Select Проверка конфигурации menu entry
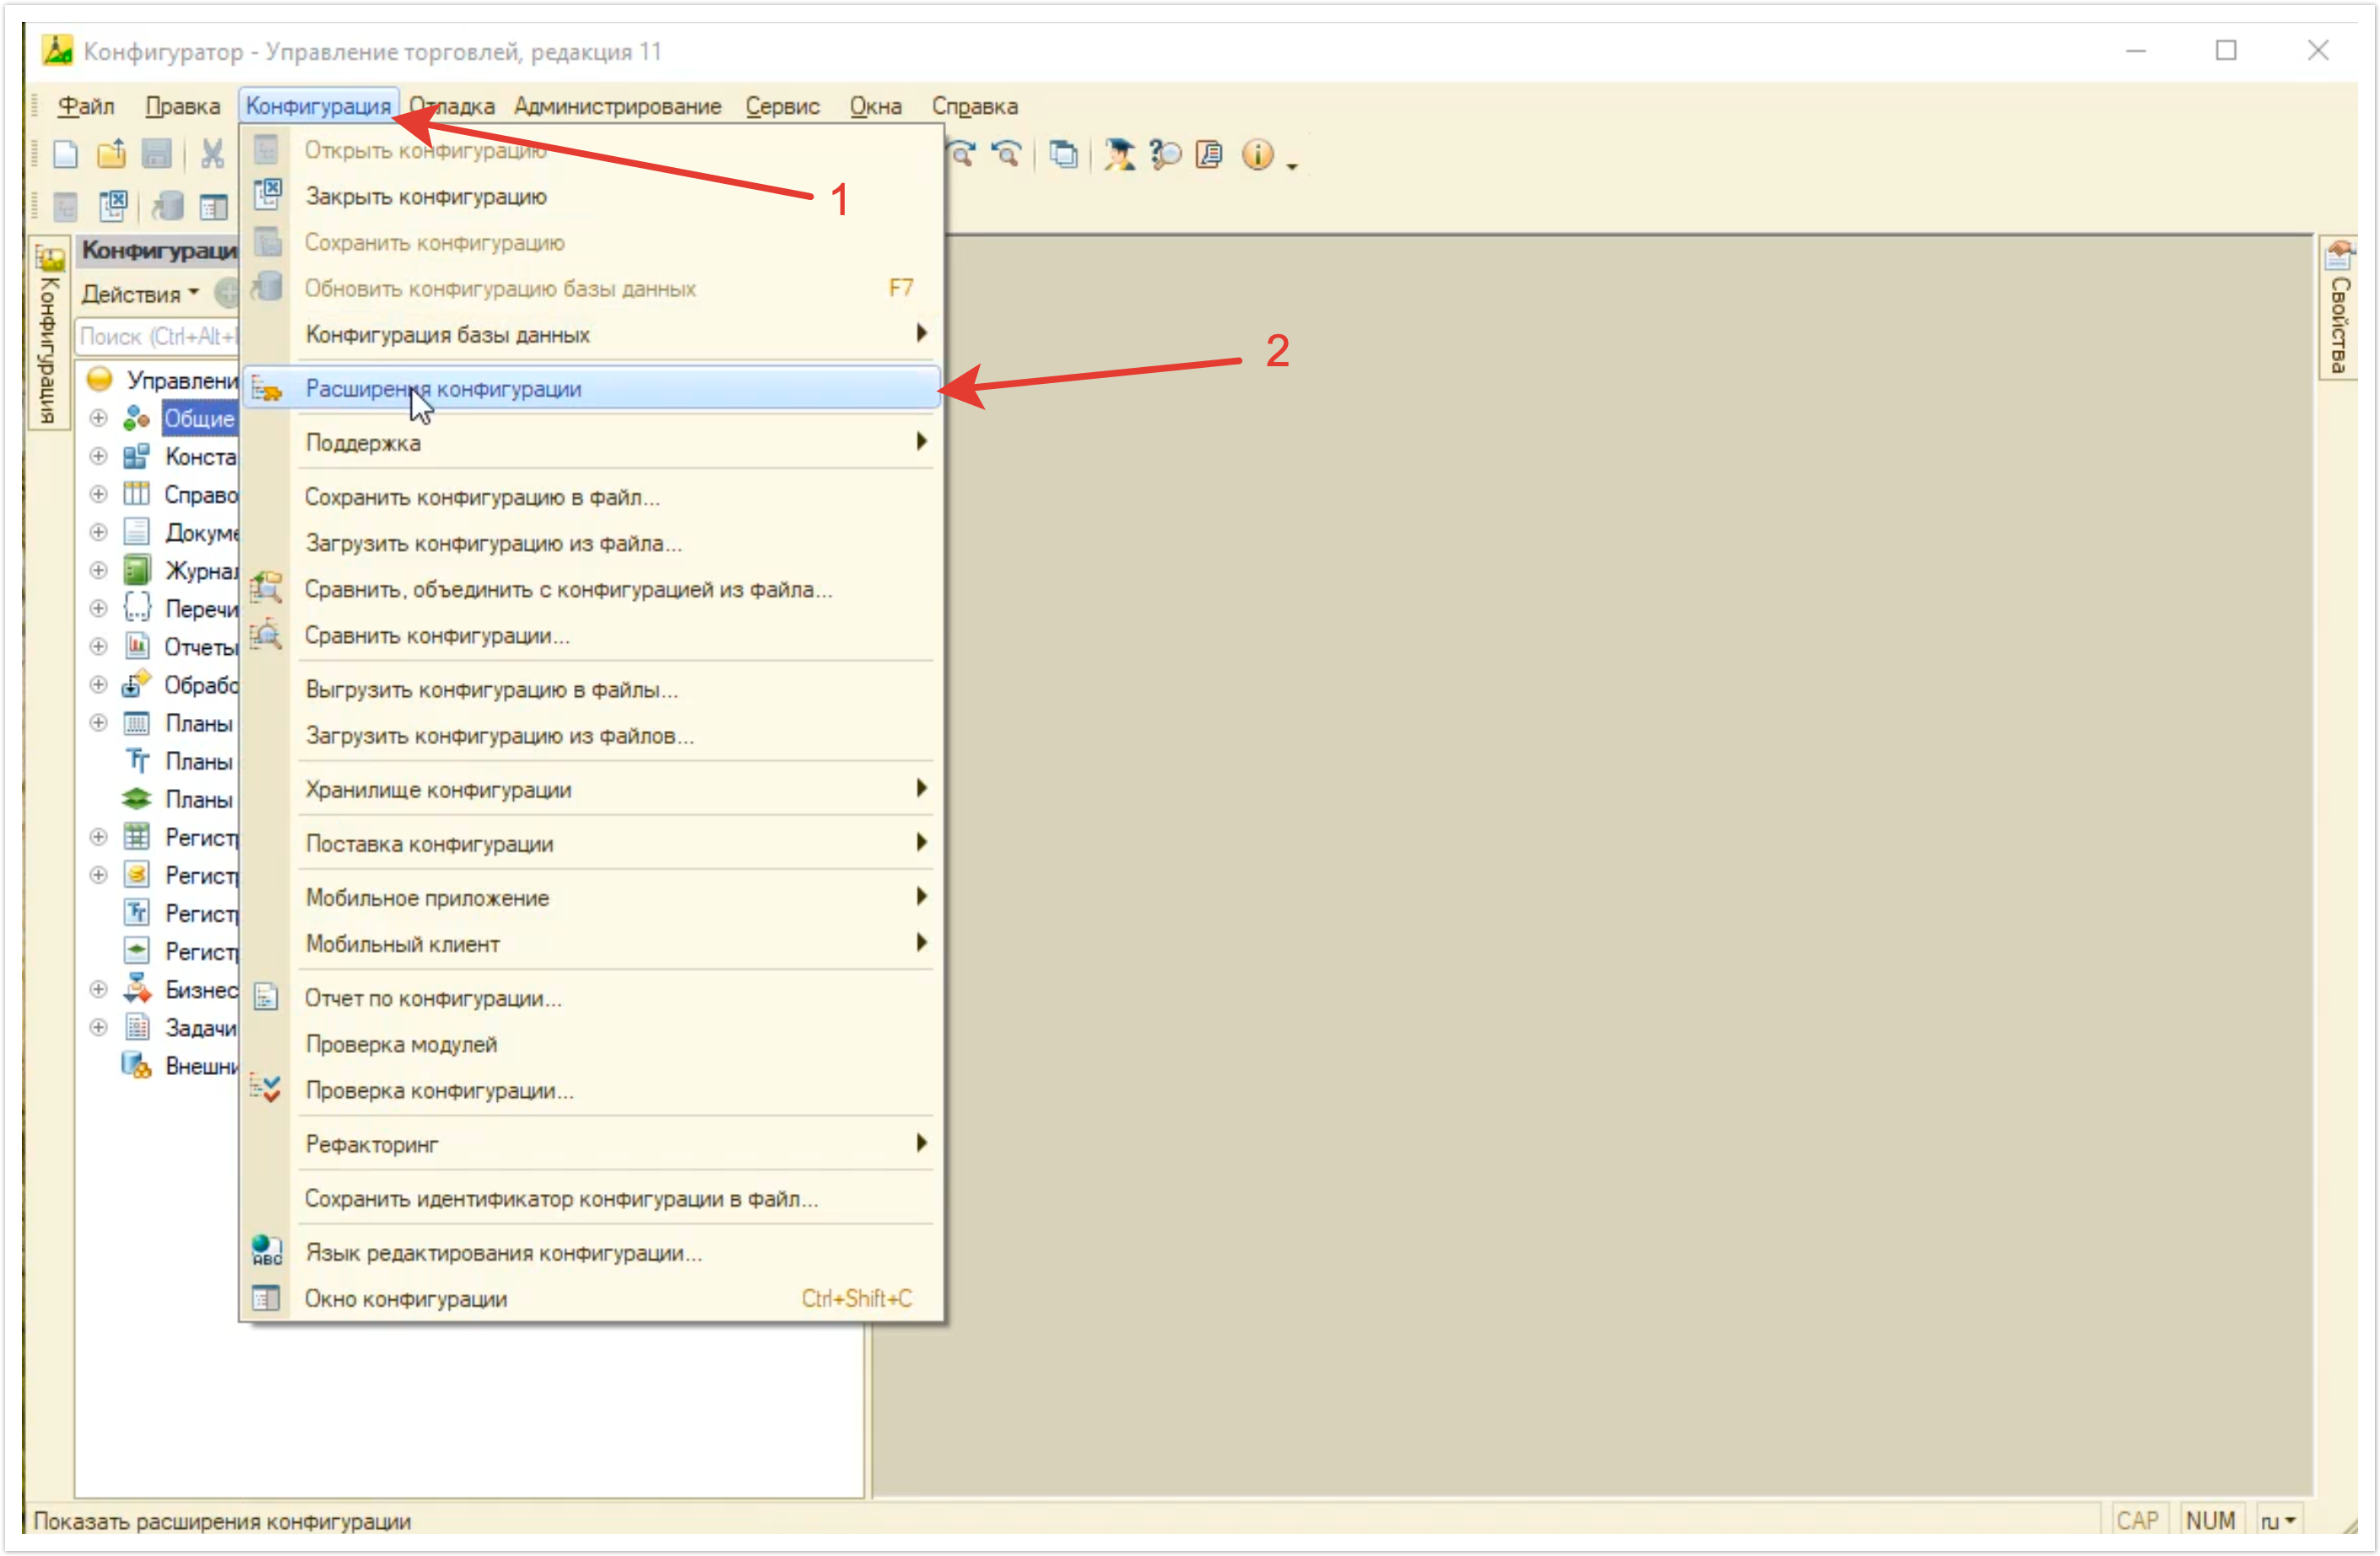 pyautogui.click(x=439, y=1091)
